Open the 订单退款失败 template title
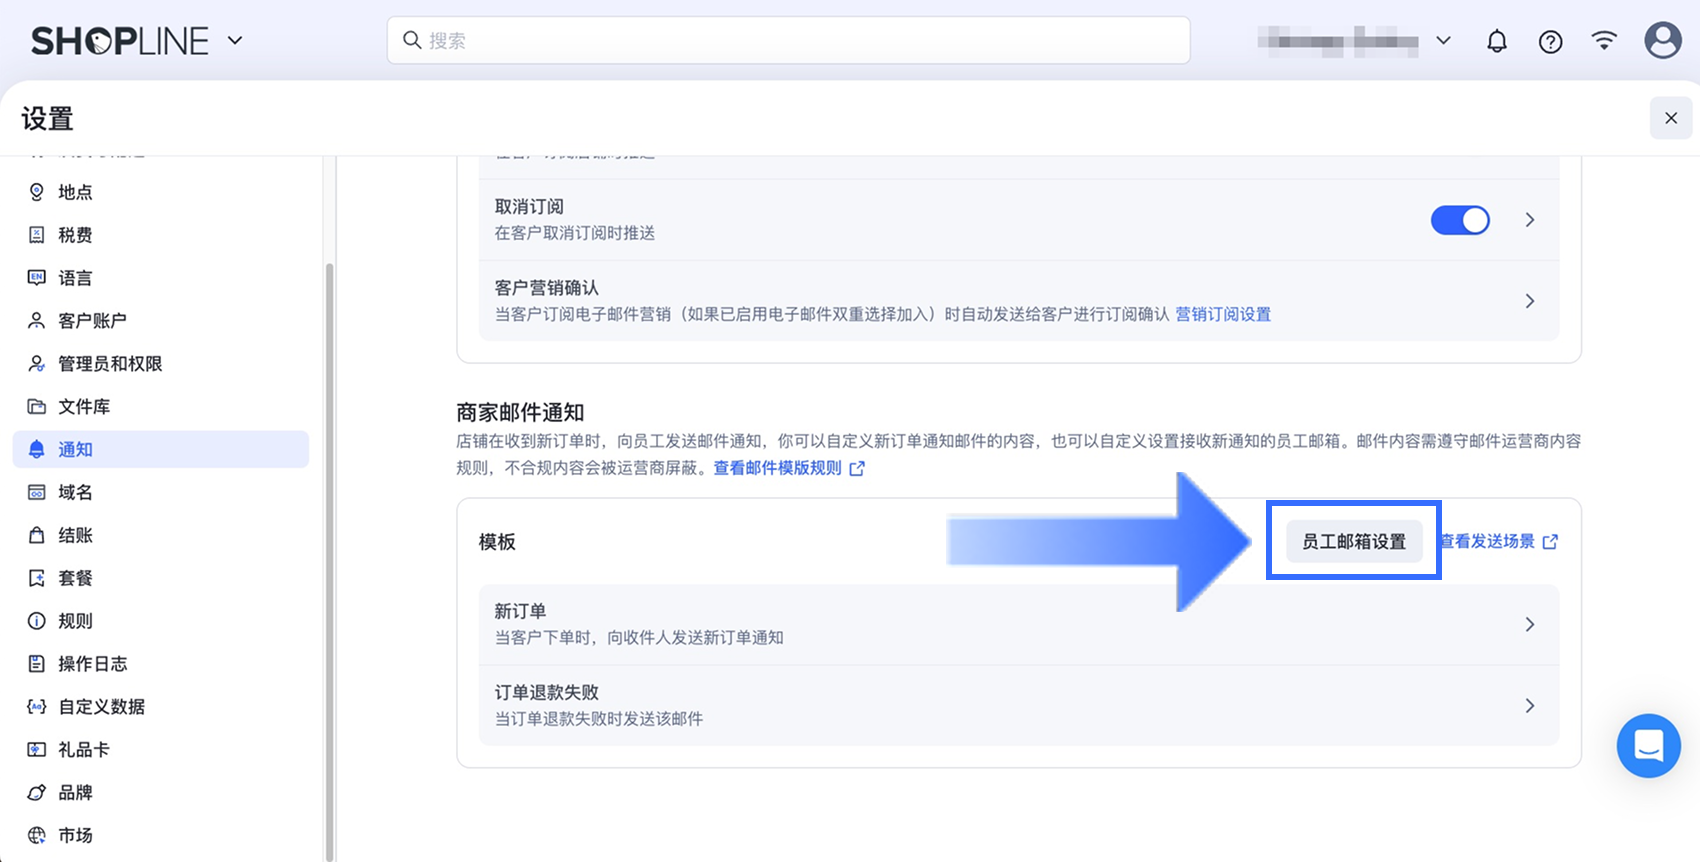Viewport: 1700px width, 862px height. (x=547, y=692)
